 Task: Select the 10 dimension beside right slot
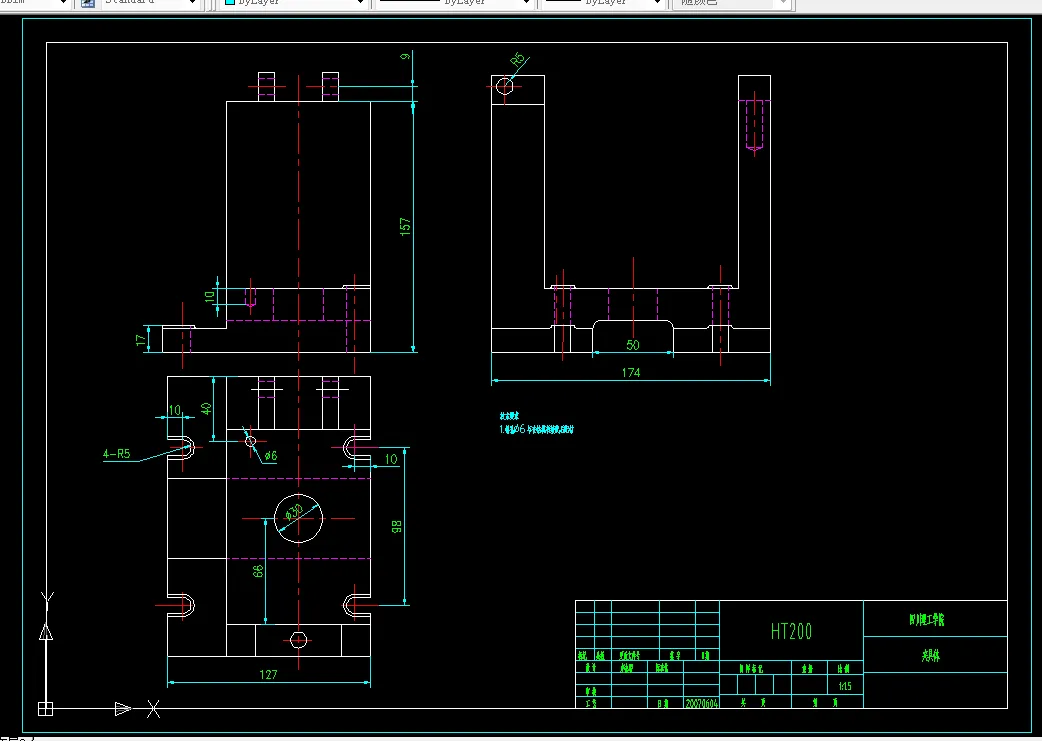pyautogui.click(x=391, y=459)
